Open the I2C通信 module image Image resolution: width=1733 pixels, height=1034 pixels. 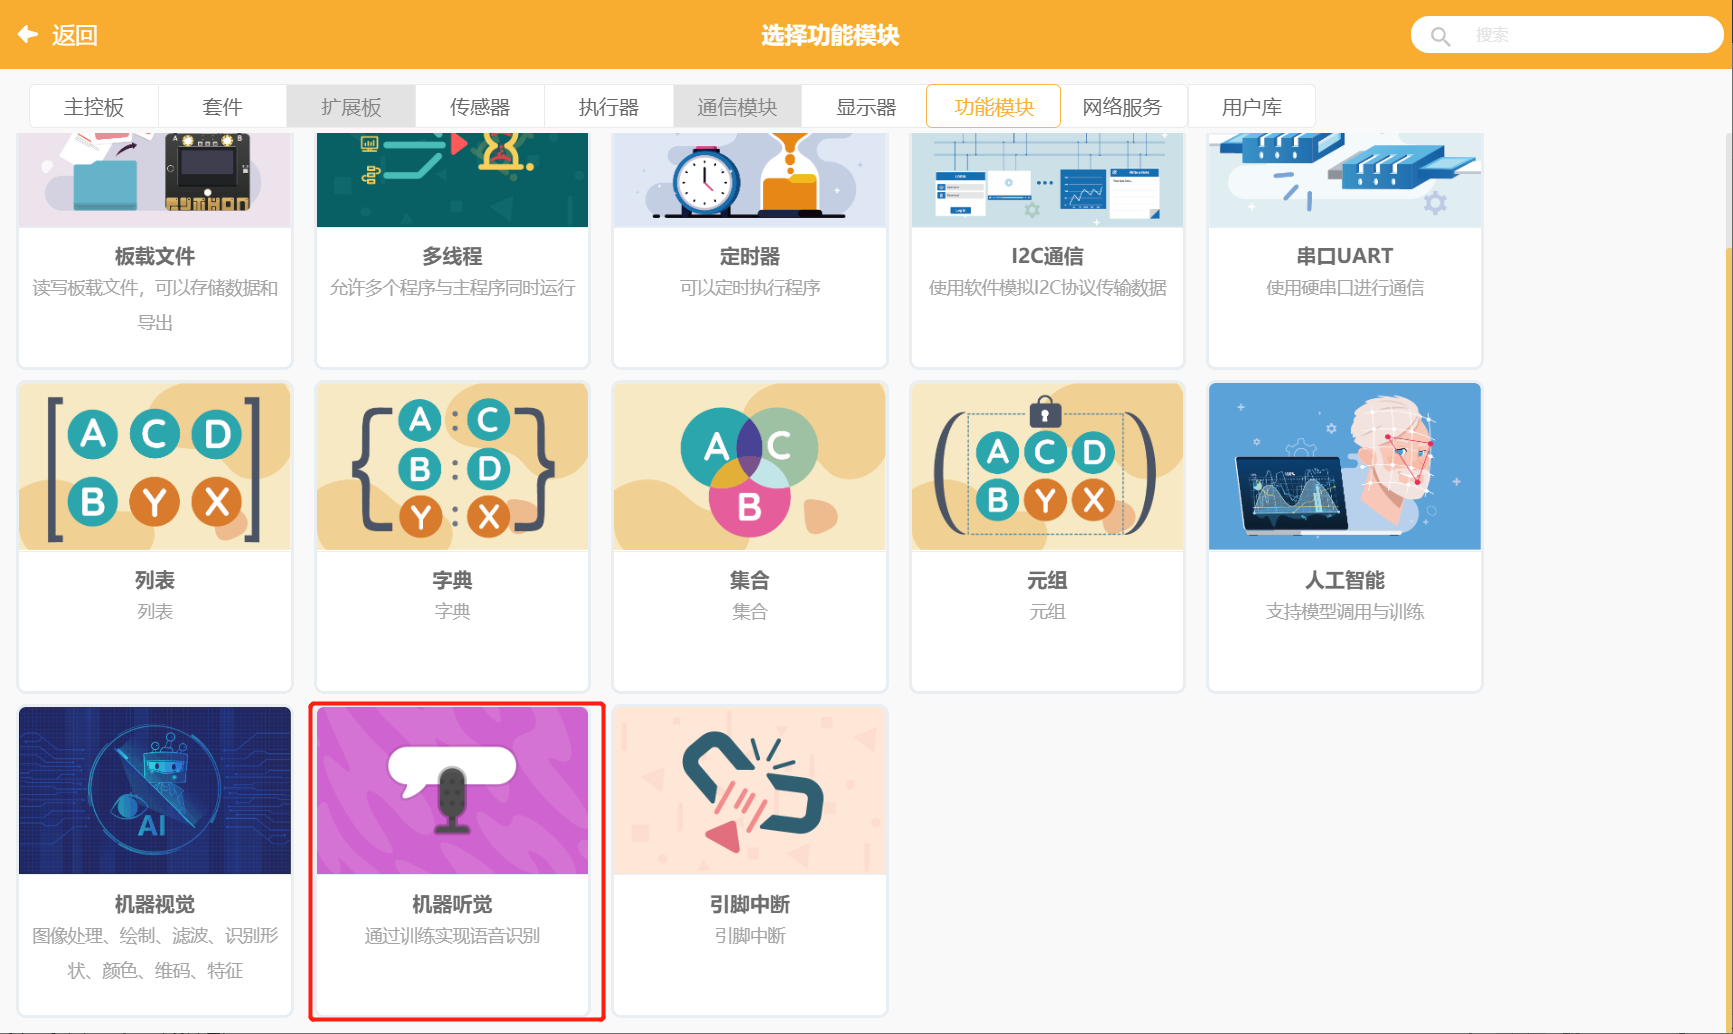tap(1047, 180)
